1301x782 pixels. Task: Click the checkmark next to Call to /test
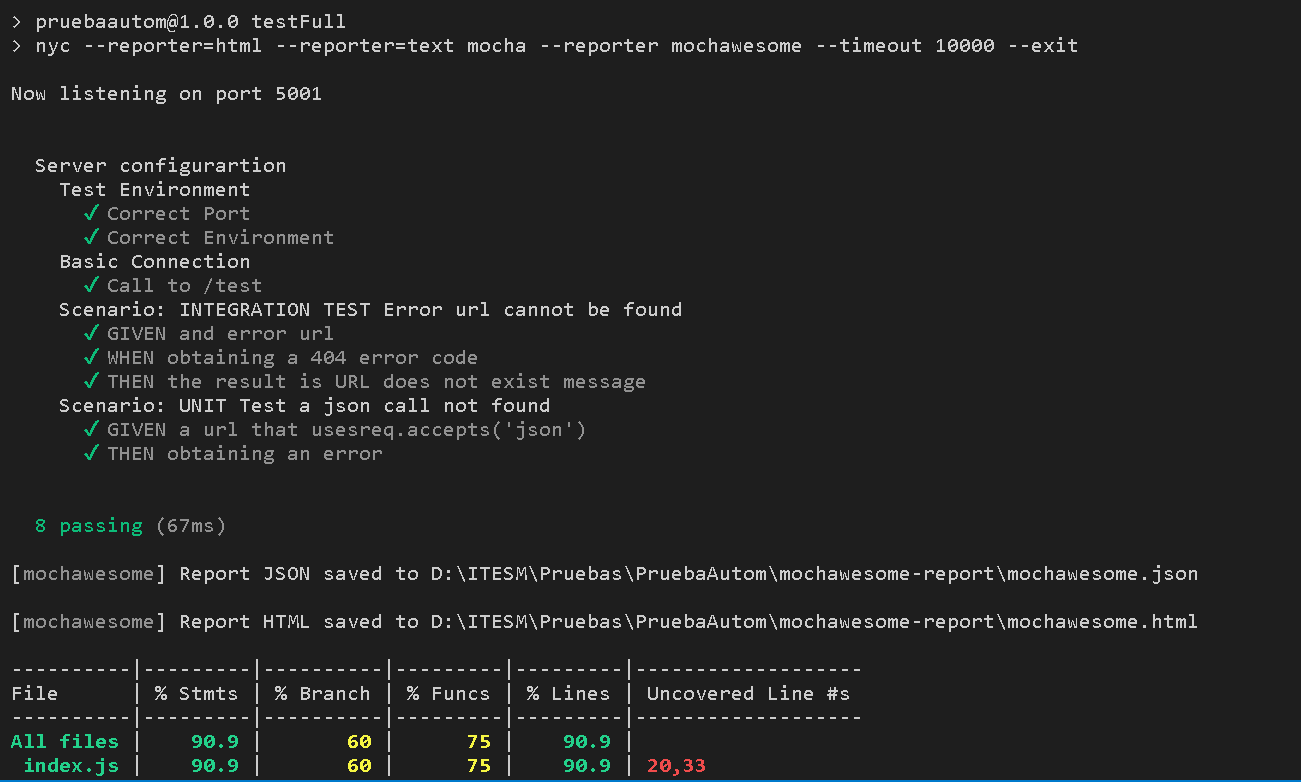coord(91,285)
